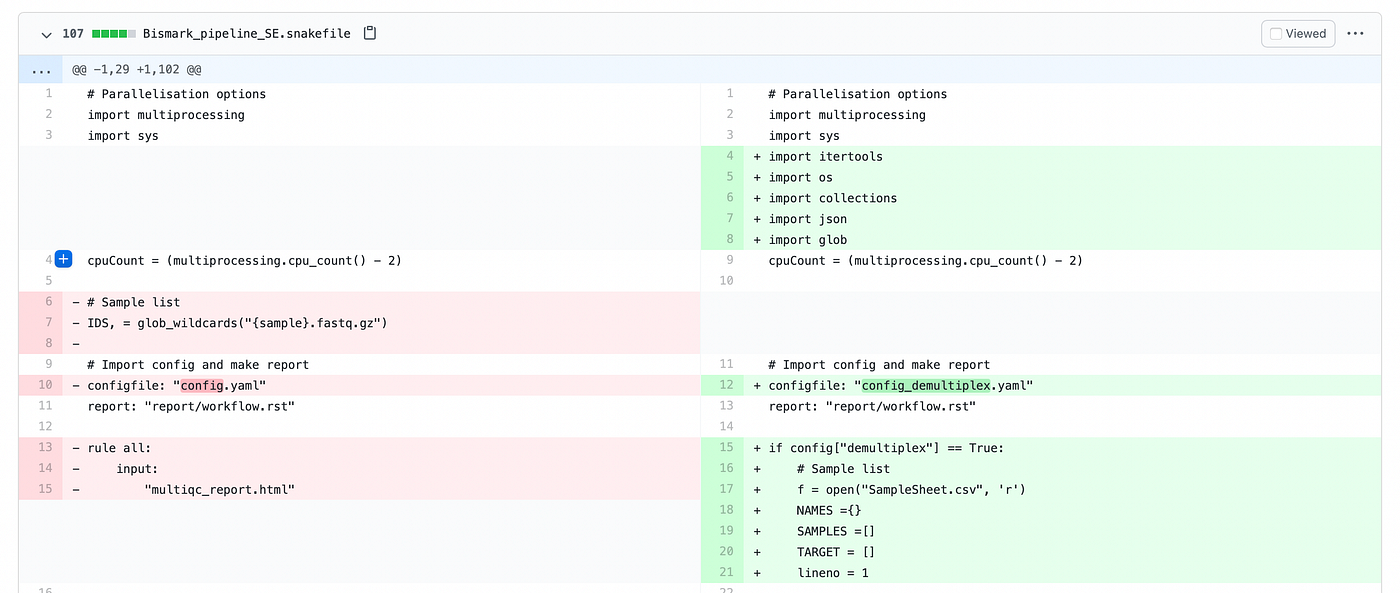Image resolution: width=1400 pixels, height=593 pixels.
Task: Select the hunk header @@ -1,29 +1,102 @@
Action: [x=136, y=71]
